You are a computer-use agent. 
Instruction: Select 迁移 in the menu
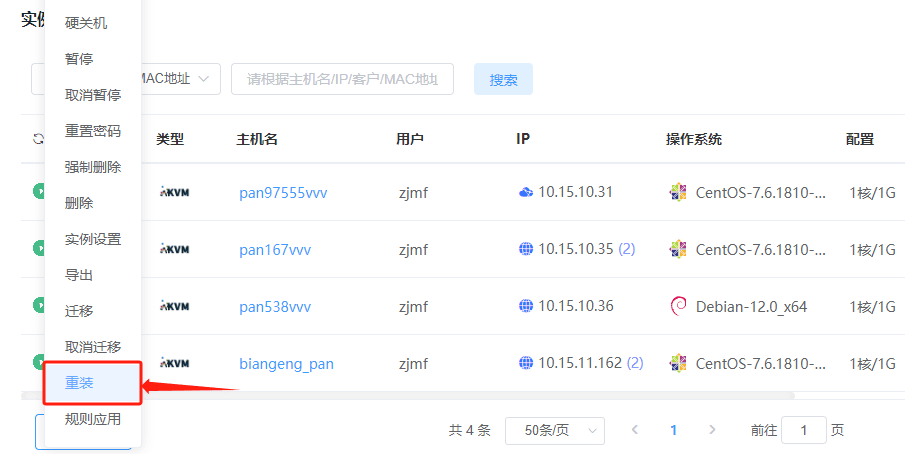79,311
